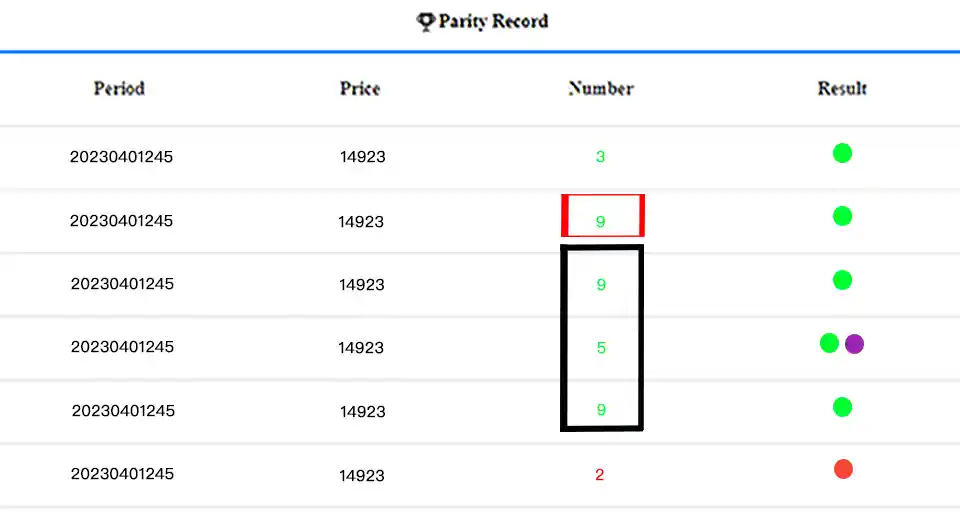The height and width of the screenshot is (516, 960).
Task: Select the Period column header
Action: point(119,88)
